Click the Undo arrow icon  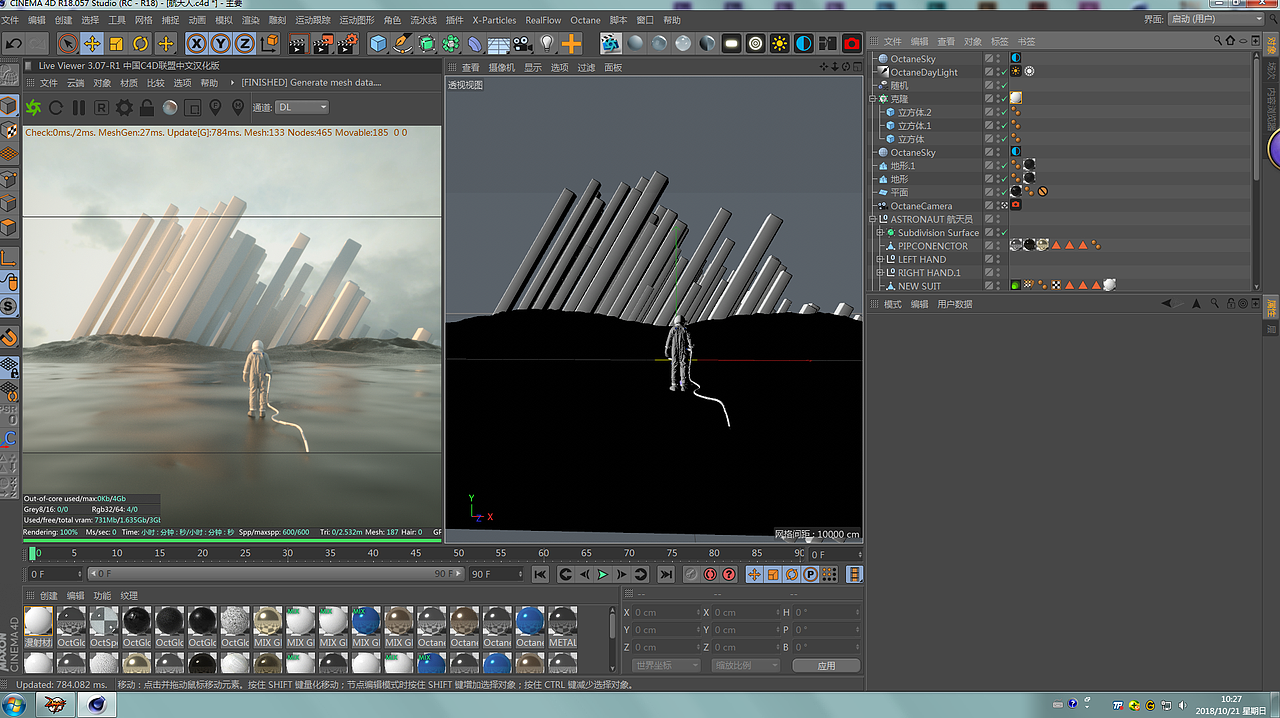tap(14, 43)
